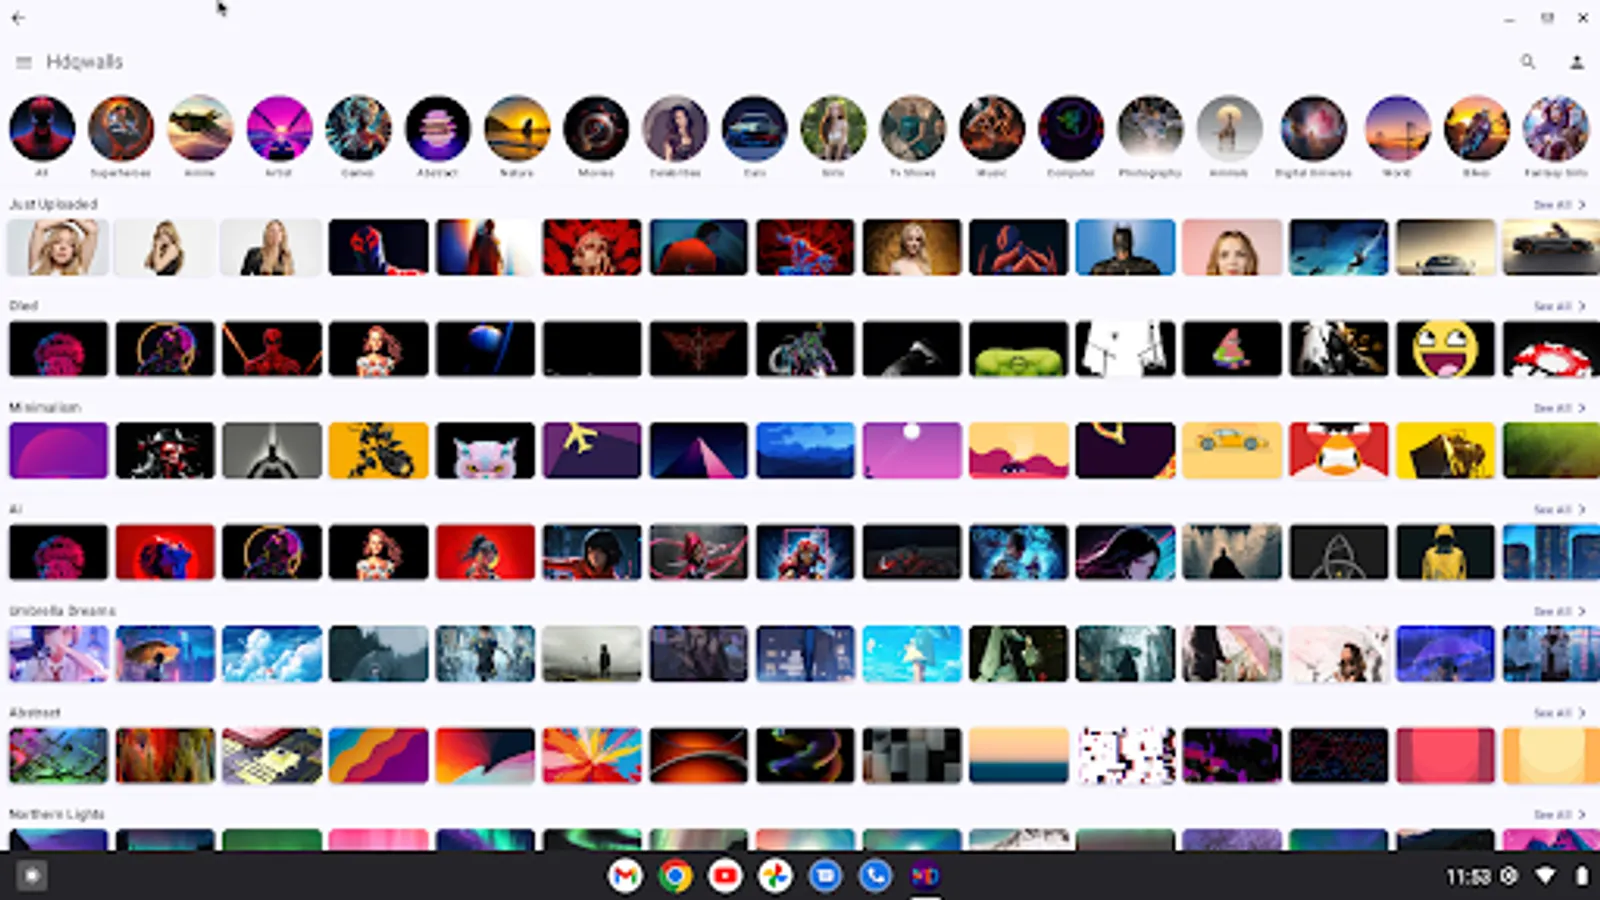Choose the Animals category circle
Screen dimensions: 1600x900
(1229, 128)
